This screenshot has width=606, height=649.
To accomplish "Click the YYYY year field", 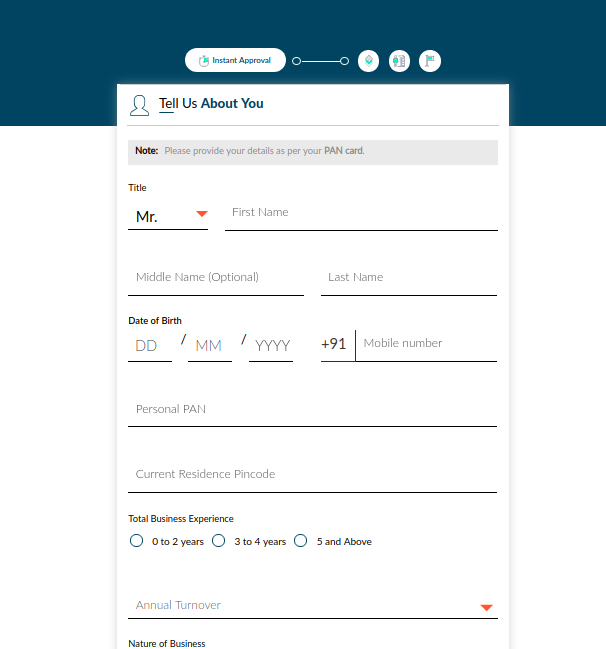I will pyautogui.click(x=271, y=345).
